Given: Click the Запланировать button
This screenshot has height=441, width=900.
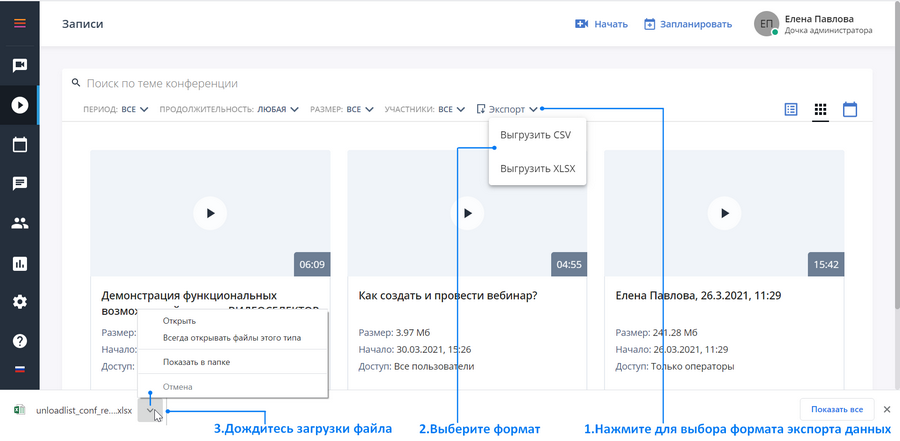Looking at the screenshot, I should [688, 24].
